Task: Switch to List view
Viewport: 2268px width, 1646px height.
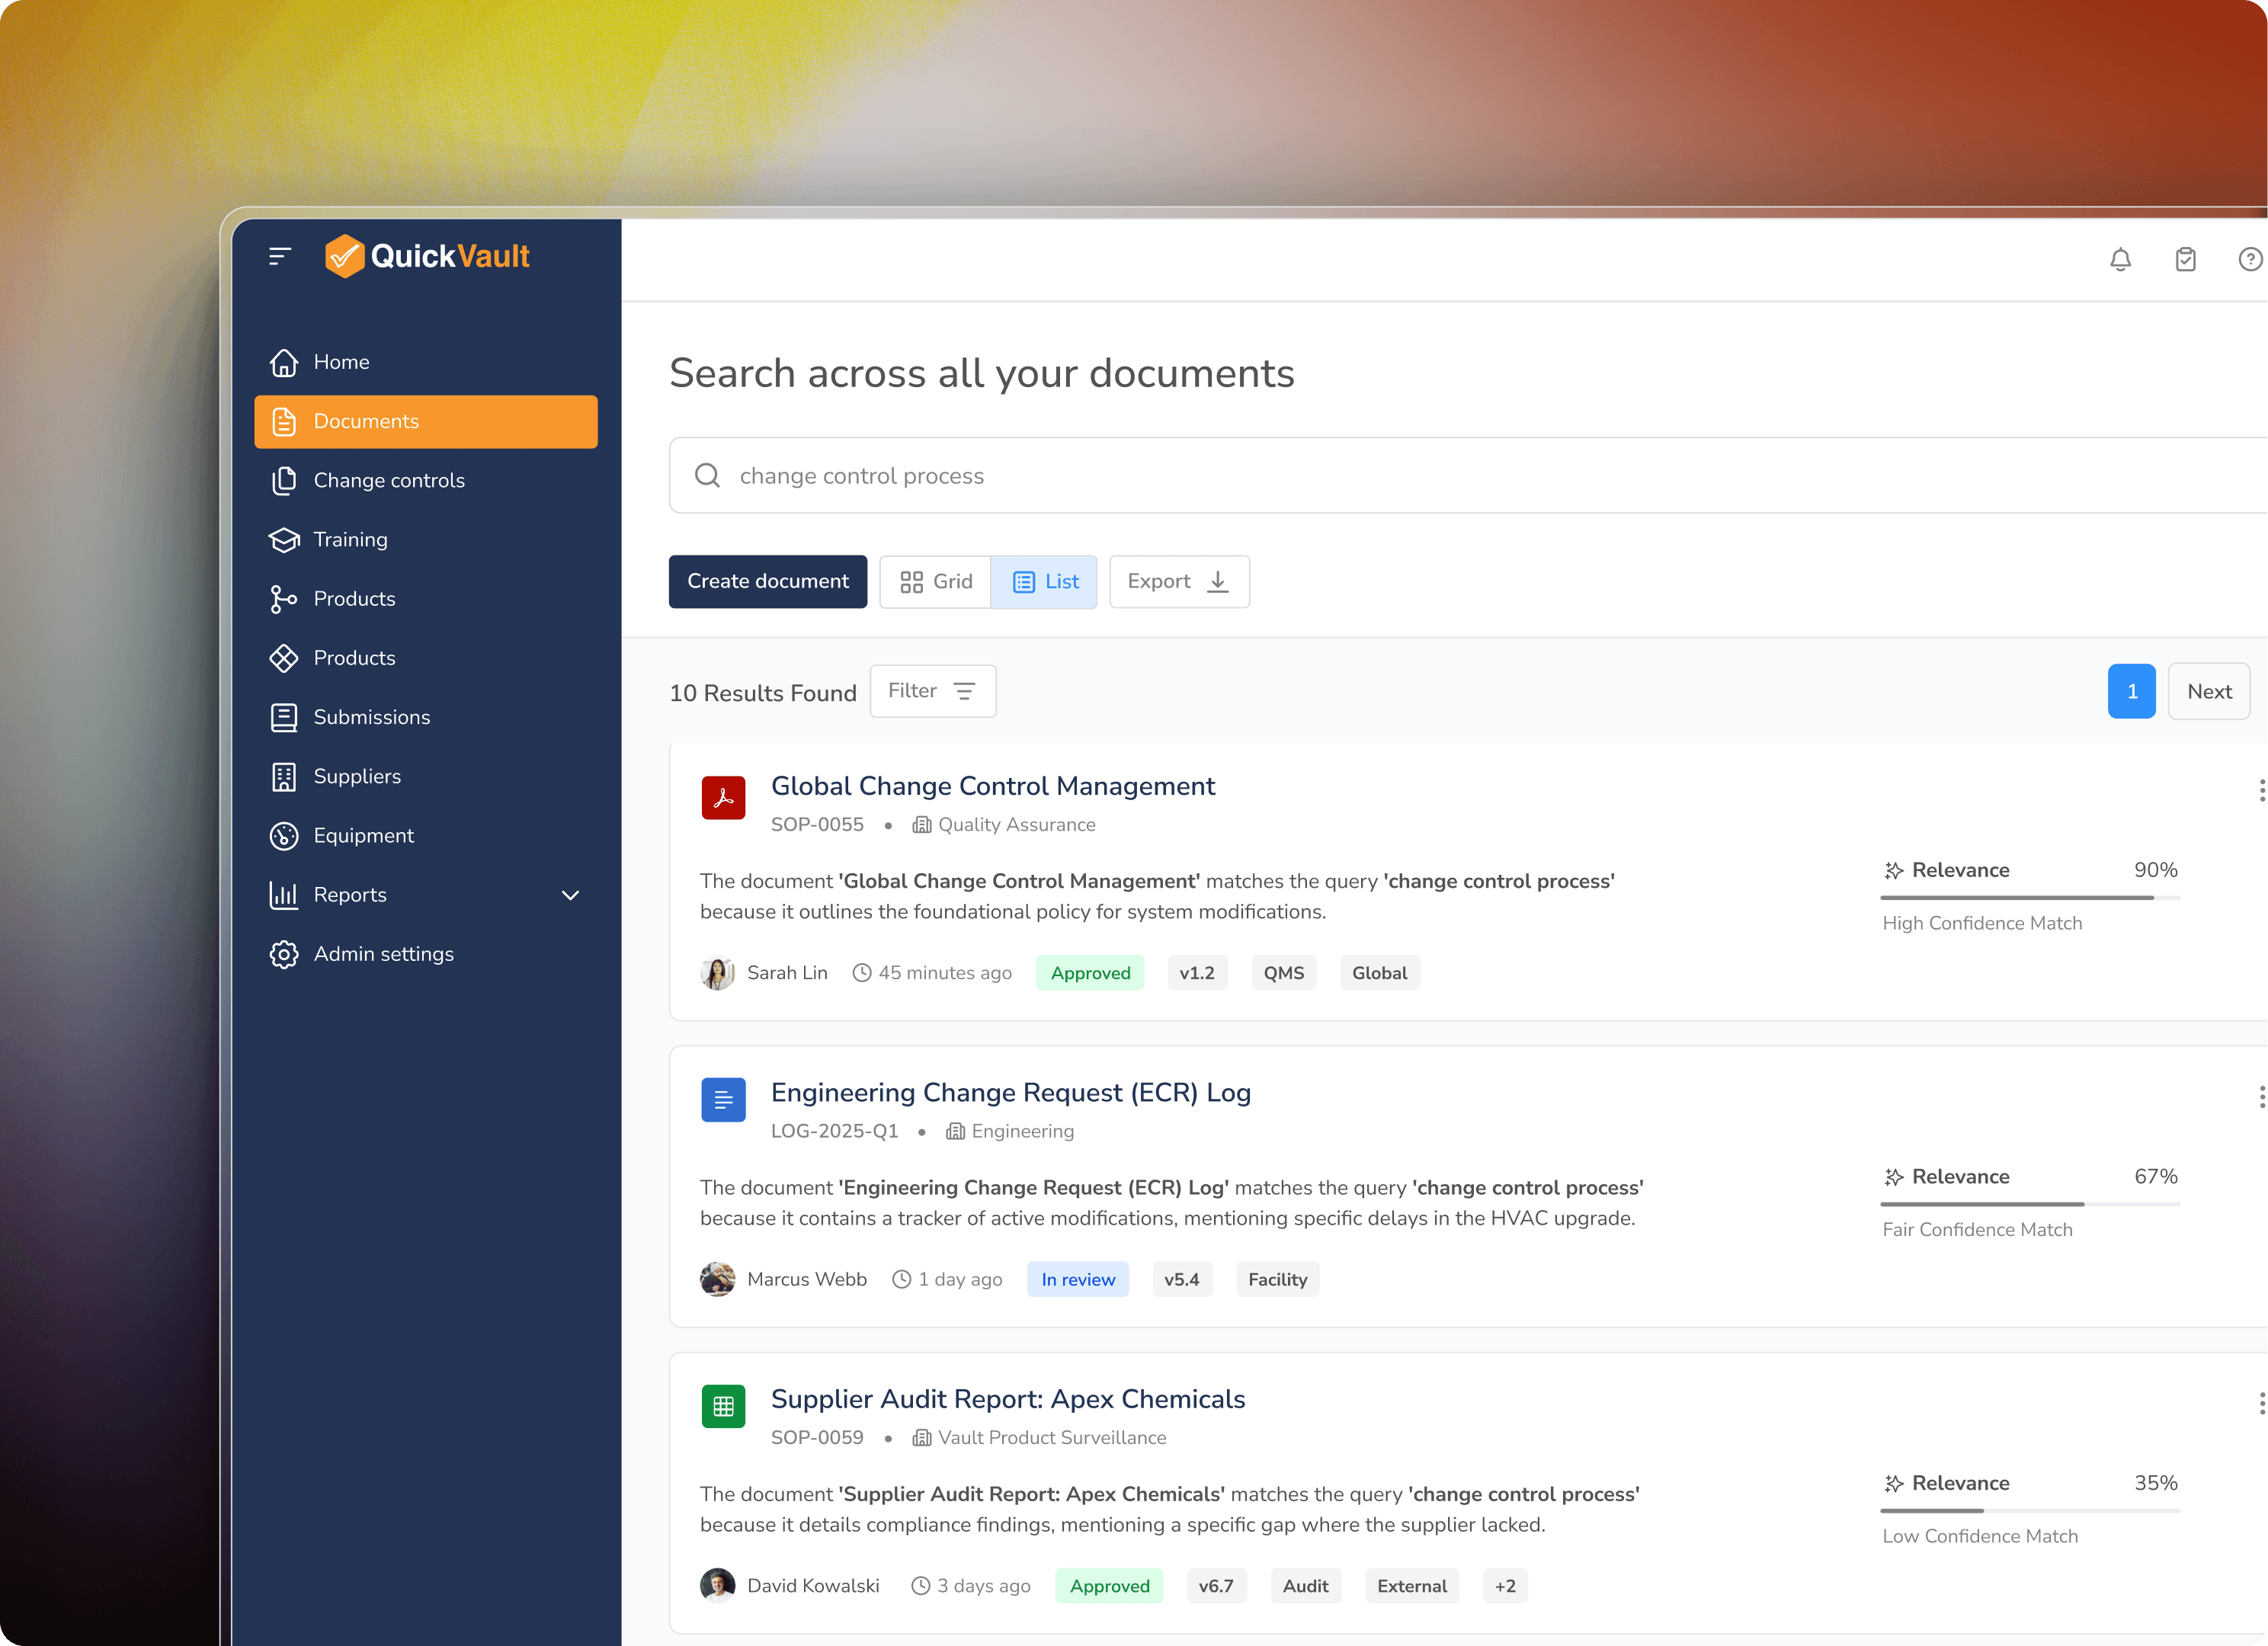Action: [1044, 582]
